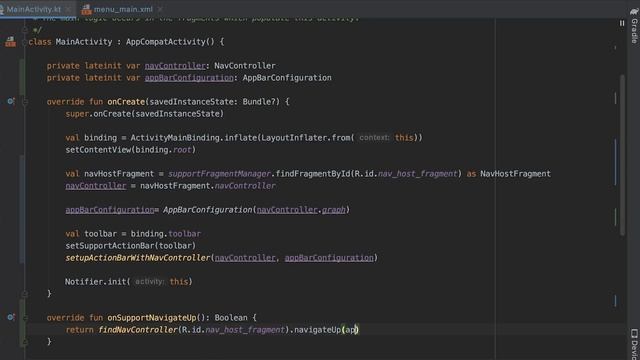Click the related XML file gutter icon beside class MainActivity
The width and height of the screenshot is (640, 360).
pos(11,42)
